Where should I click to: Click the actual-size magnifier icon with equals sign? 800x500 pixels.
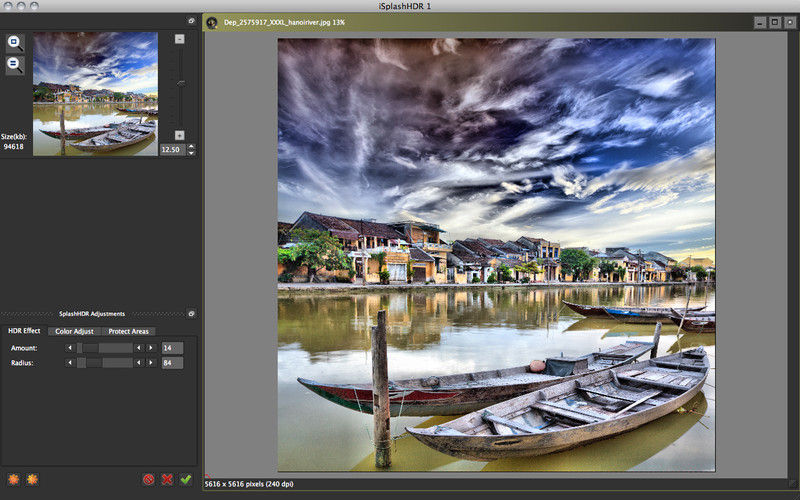(15, 65)
